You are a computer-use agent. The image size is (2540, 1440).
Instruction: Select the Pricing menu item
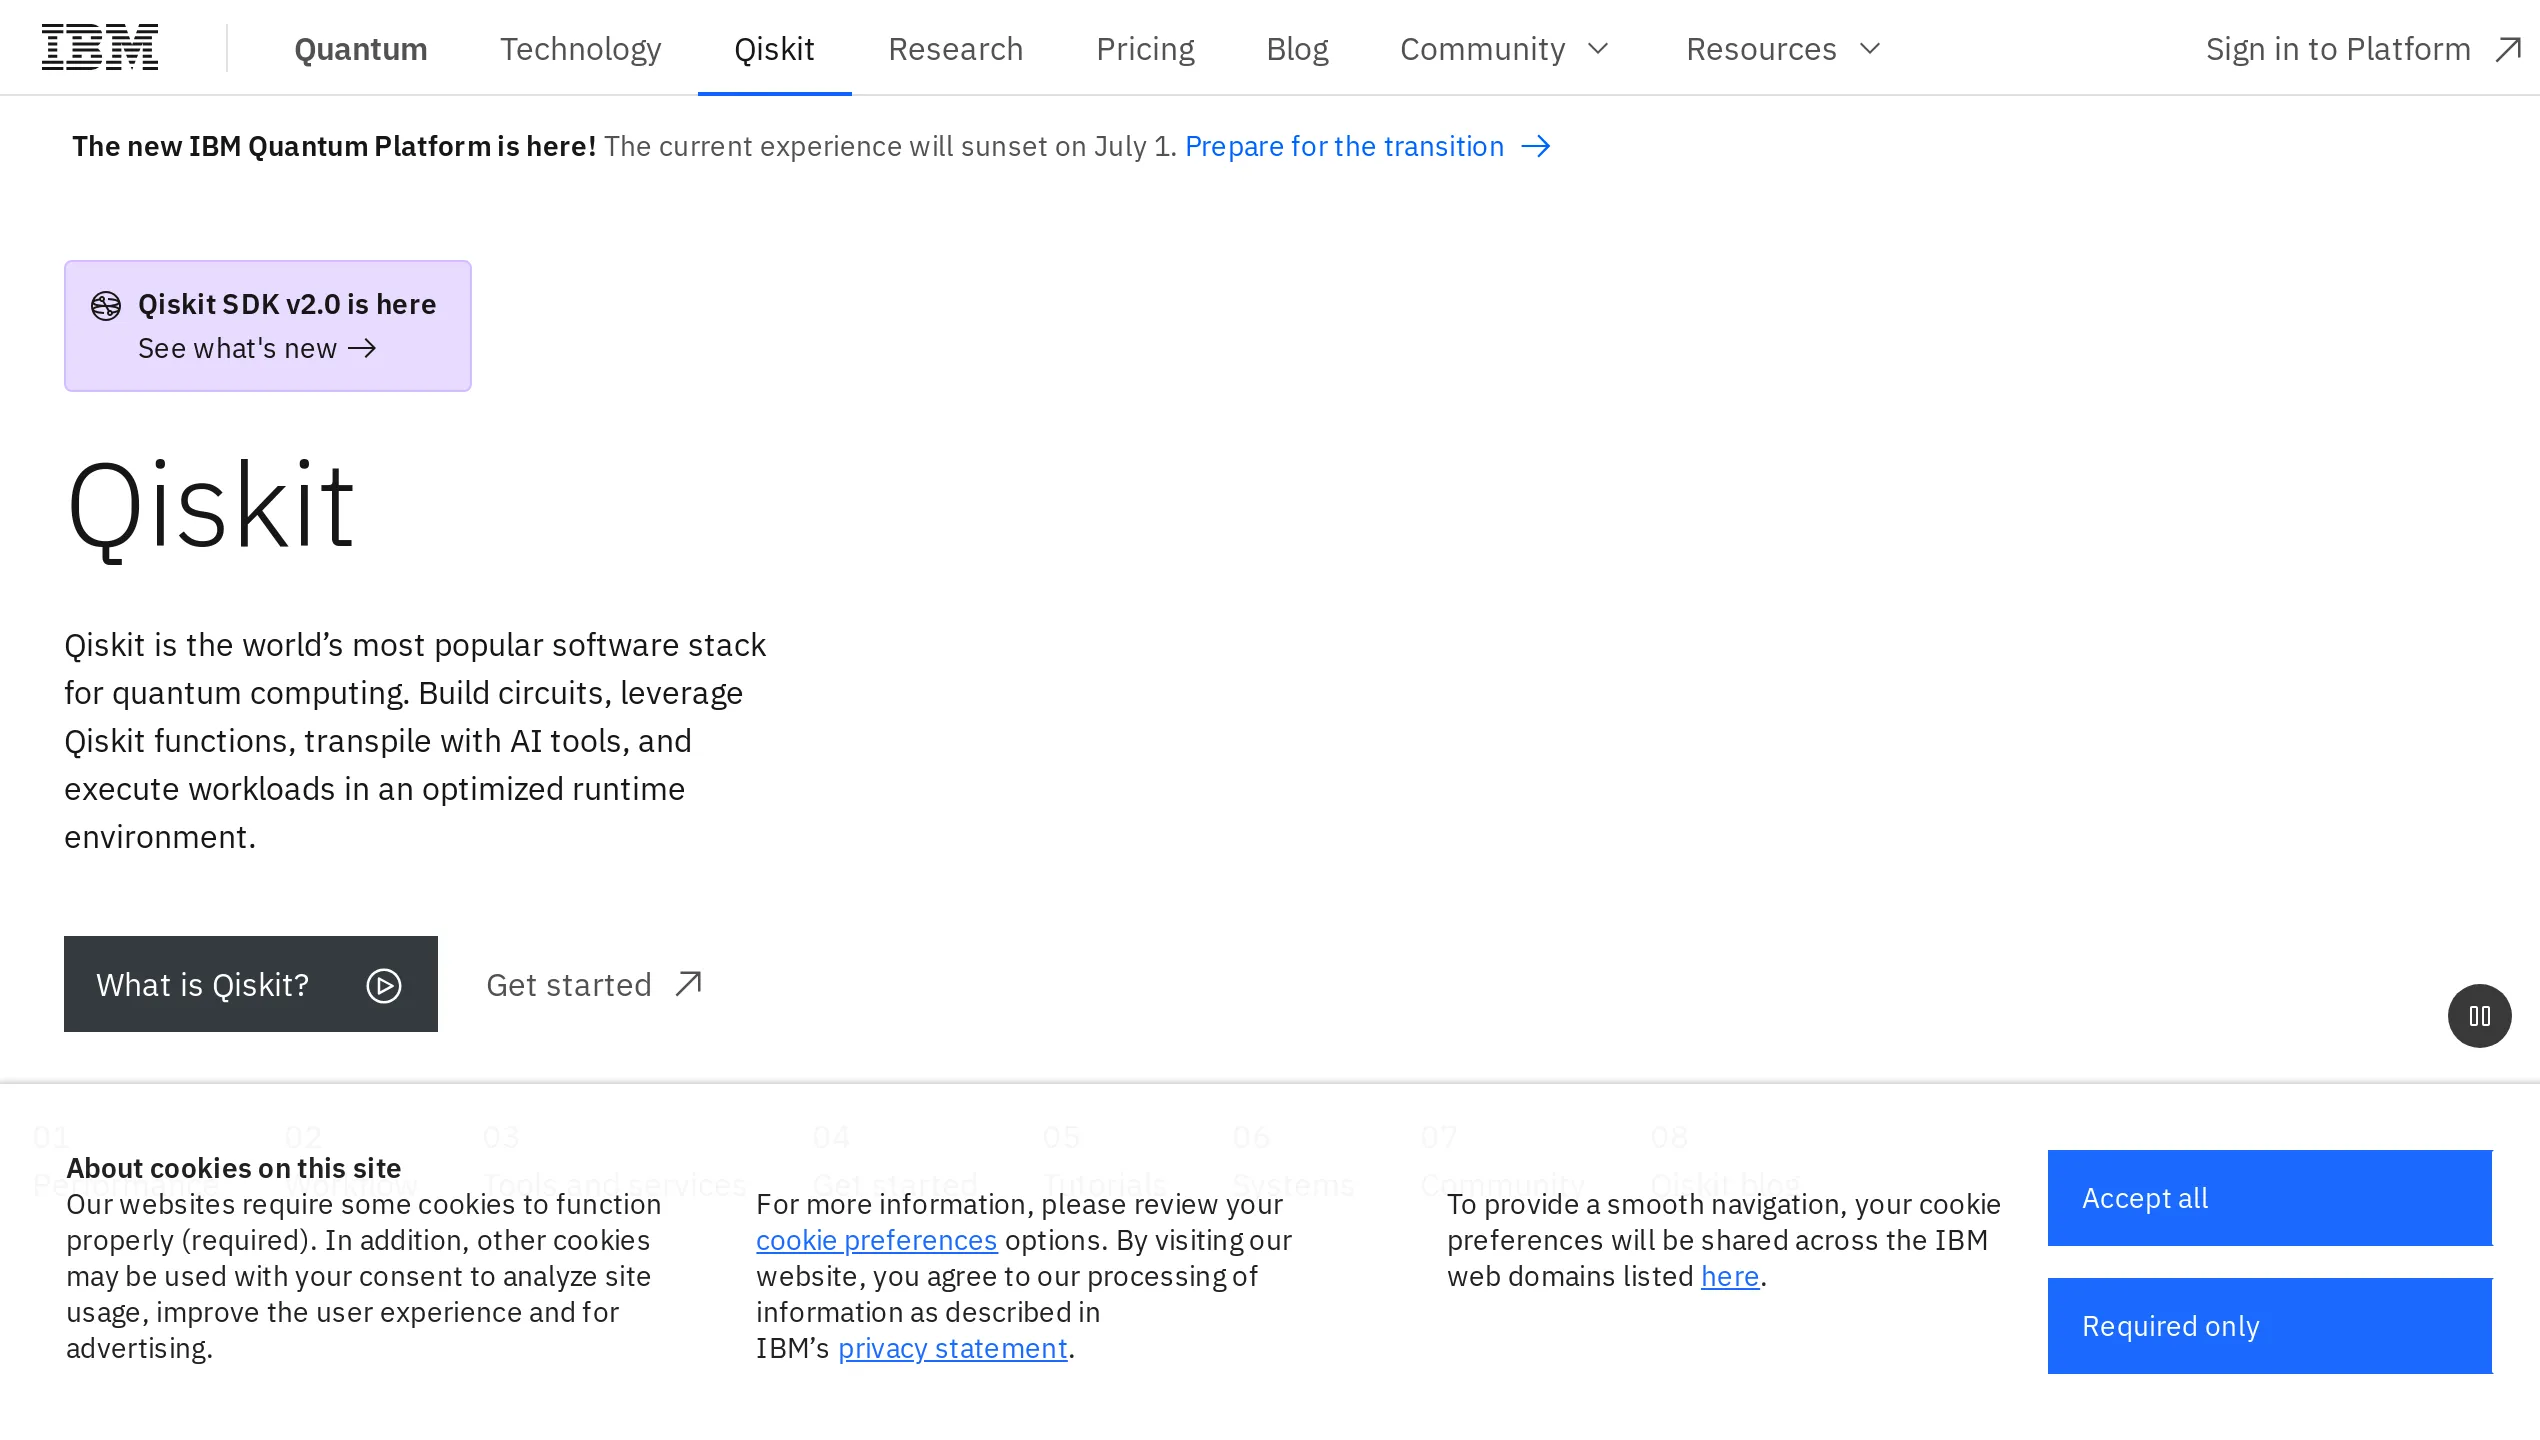(1145, 48)
